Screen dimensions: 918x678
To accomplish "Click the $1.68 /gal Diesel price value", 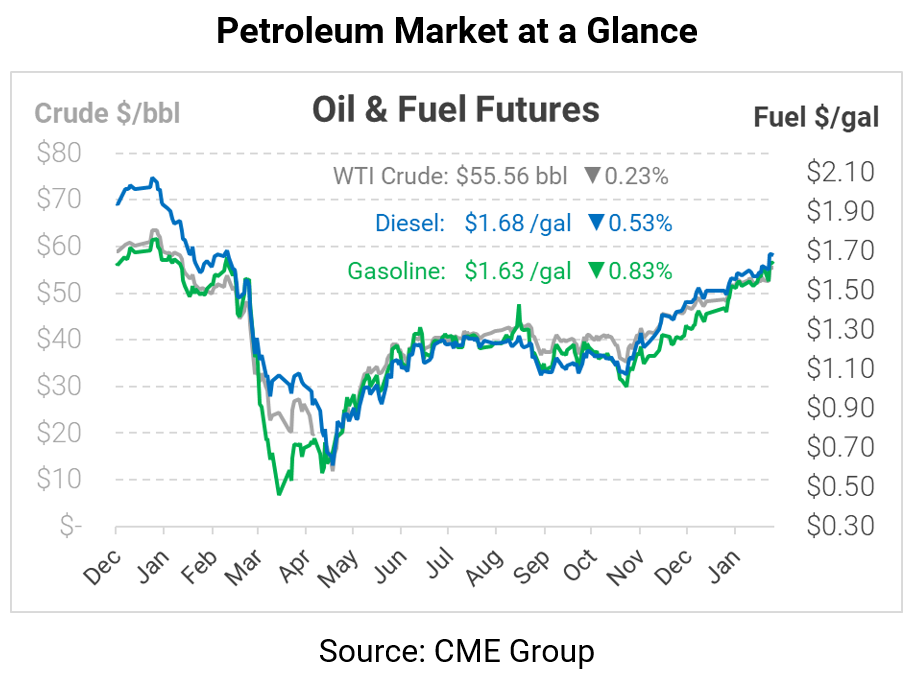I will click(x=518, y=223).
